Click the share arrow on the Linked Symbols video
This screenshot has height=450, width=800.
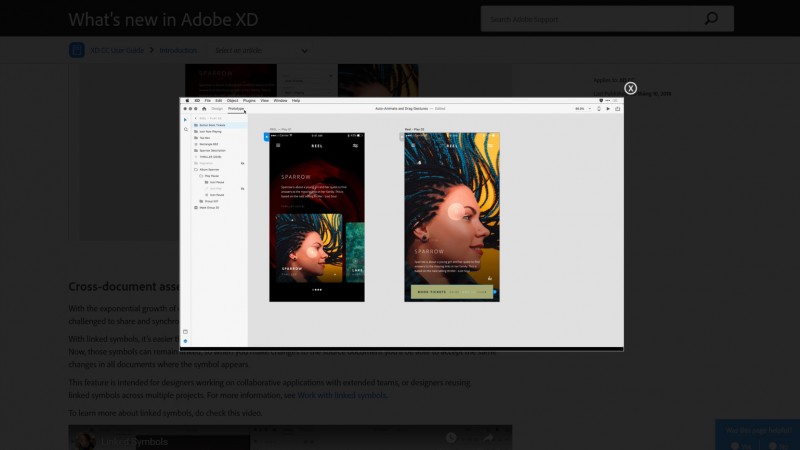pyautogui.click(x=488, y=438)
